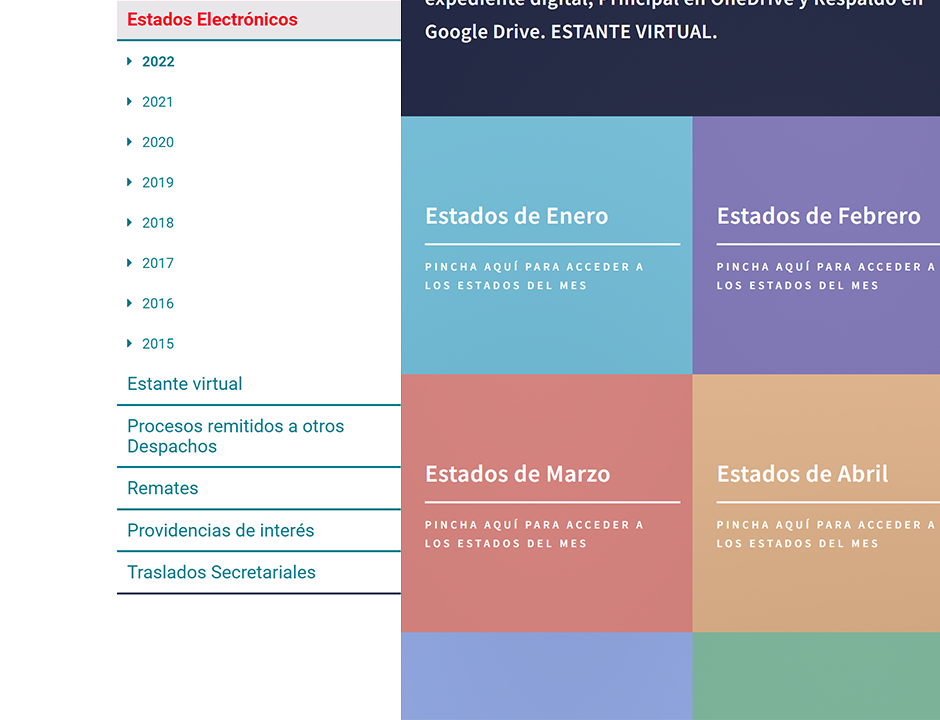940x720 pixels.
Task: Click the green tile below Abril
Action: (816, 676)
